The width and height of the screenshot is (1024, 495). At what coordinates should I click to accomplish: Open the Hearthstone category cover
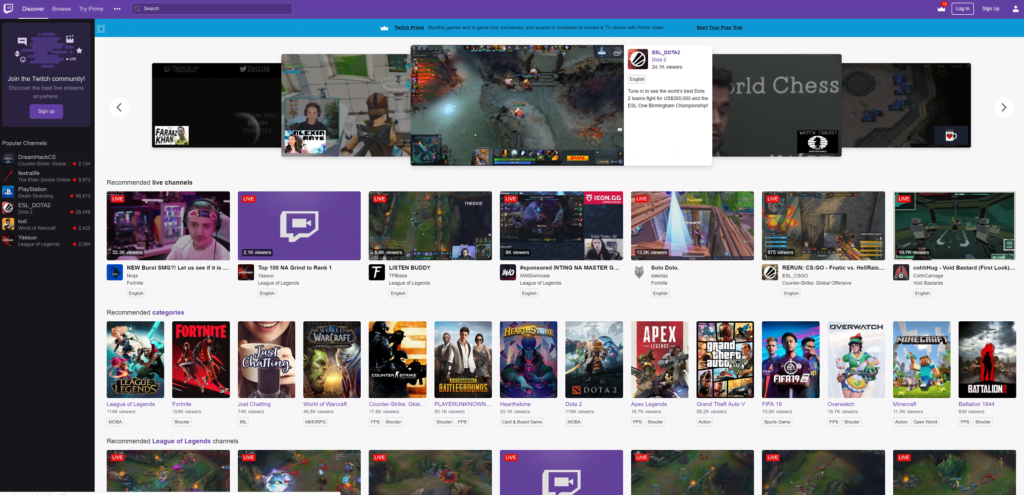click(x=528, y=359)
